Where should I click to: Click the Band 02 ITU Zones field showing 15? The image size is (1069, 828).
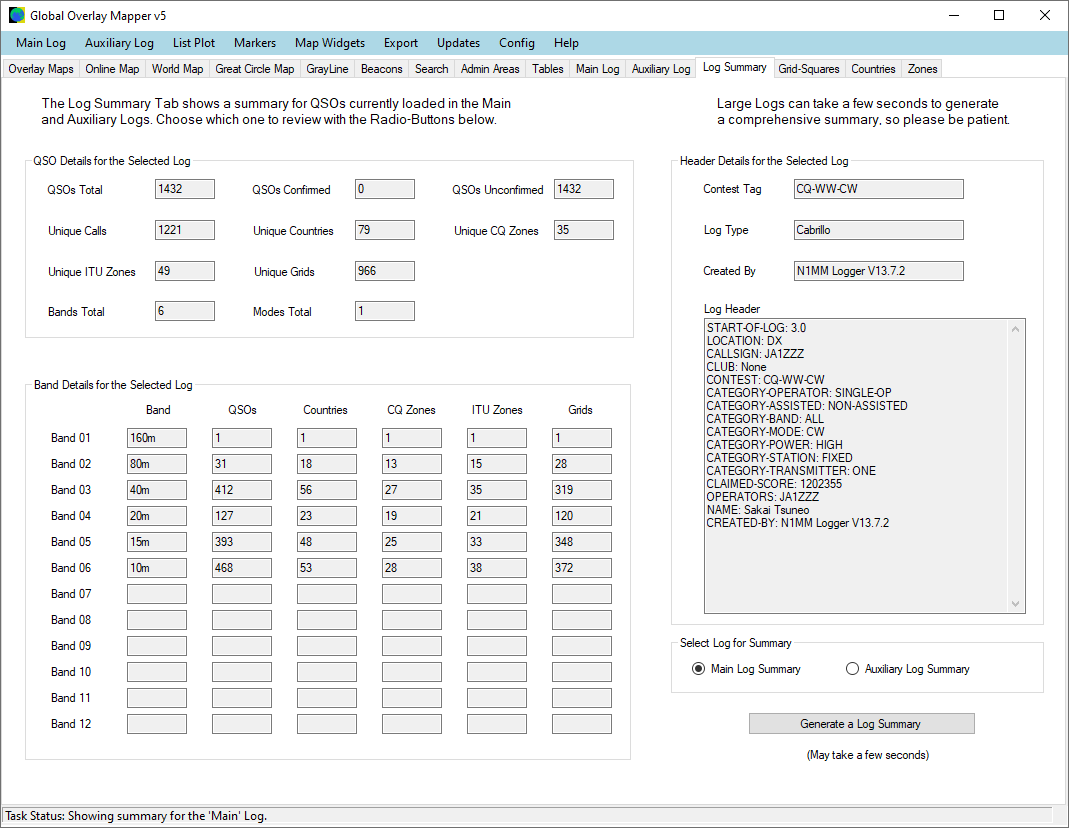[x=496, y=463]
